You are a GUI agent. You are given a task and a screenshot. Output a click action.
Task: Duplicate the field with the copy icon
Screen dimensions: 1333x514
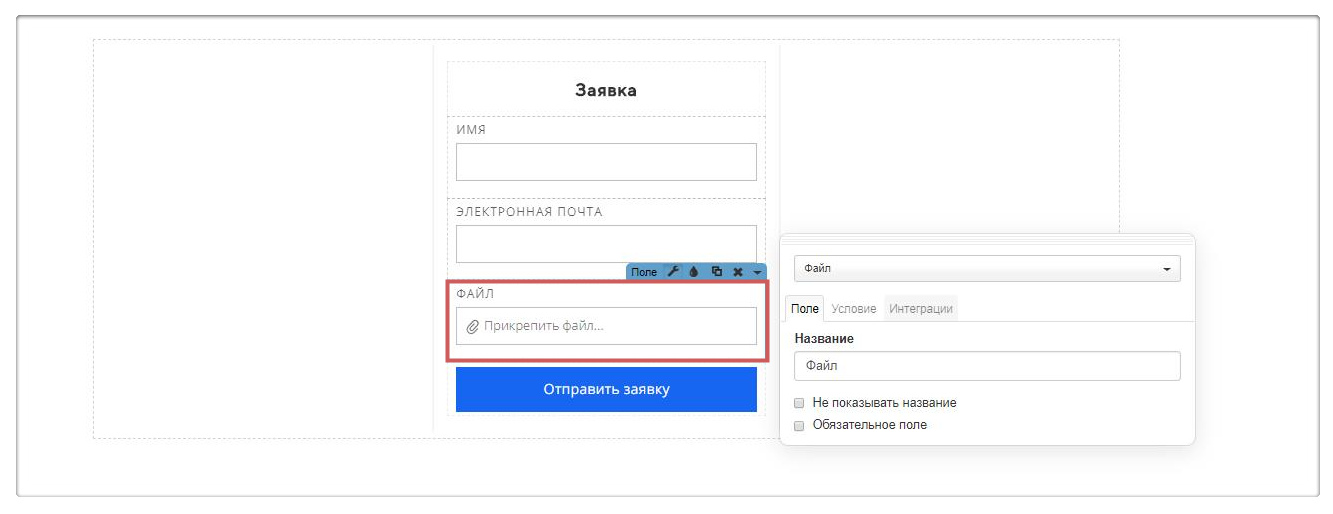(x=716, y=272)
